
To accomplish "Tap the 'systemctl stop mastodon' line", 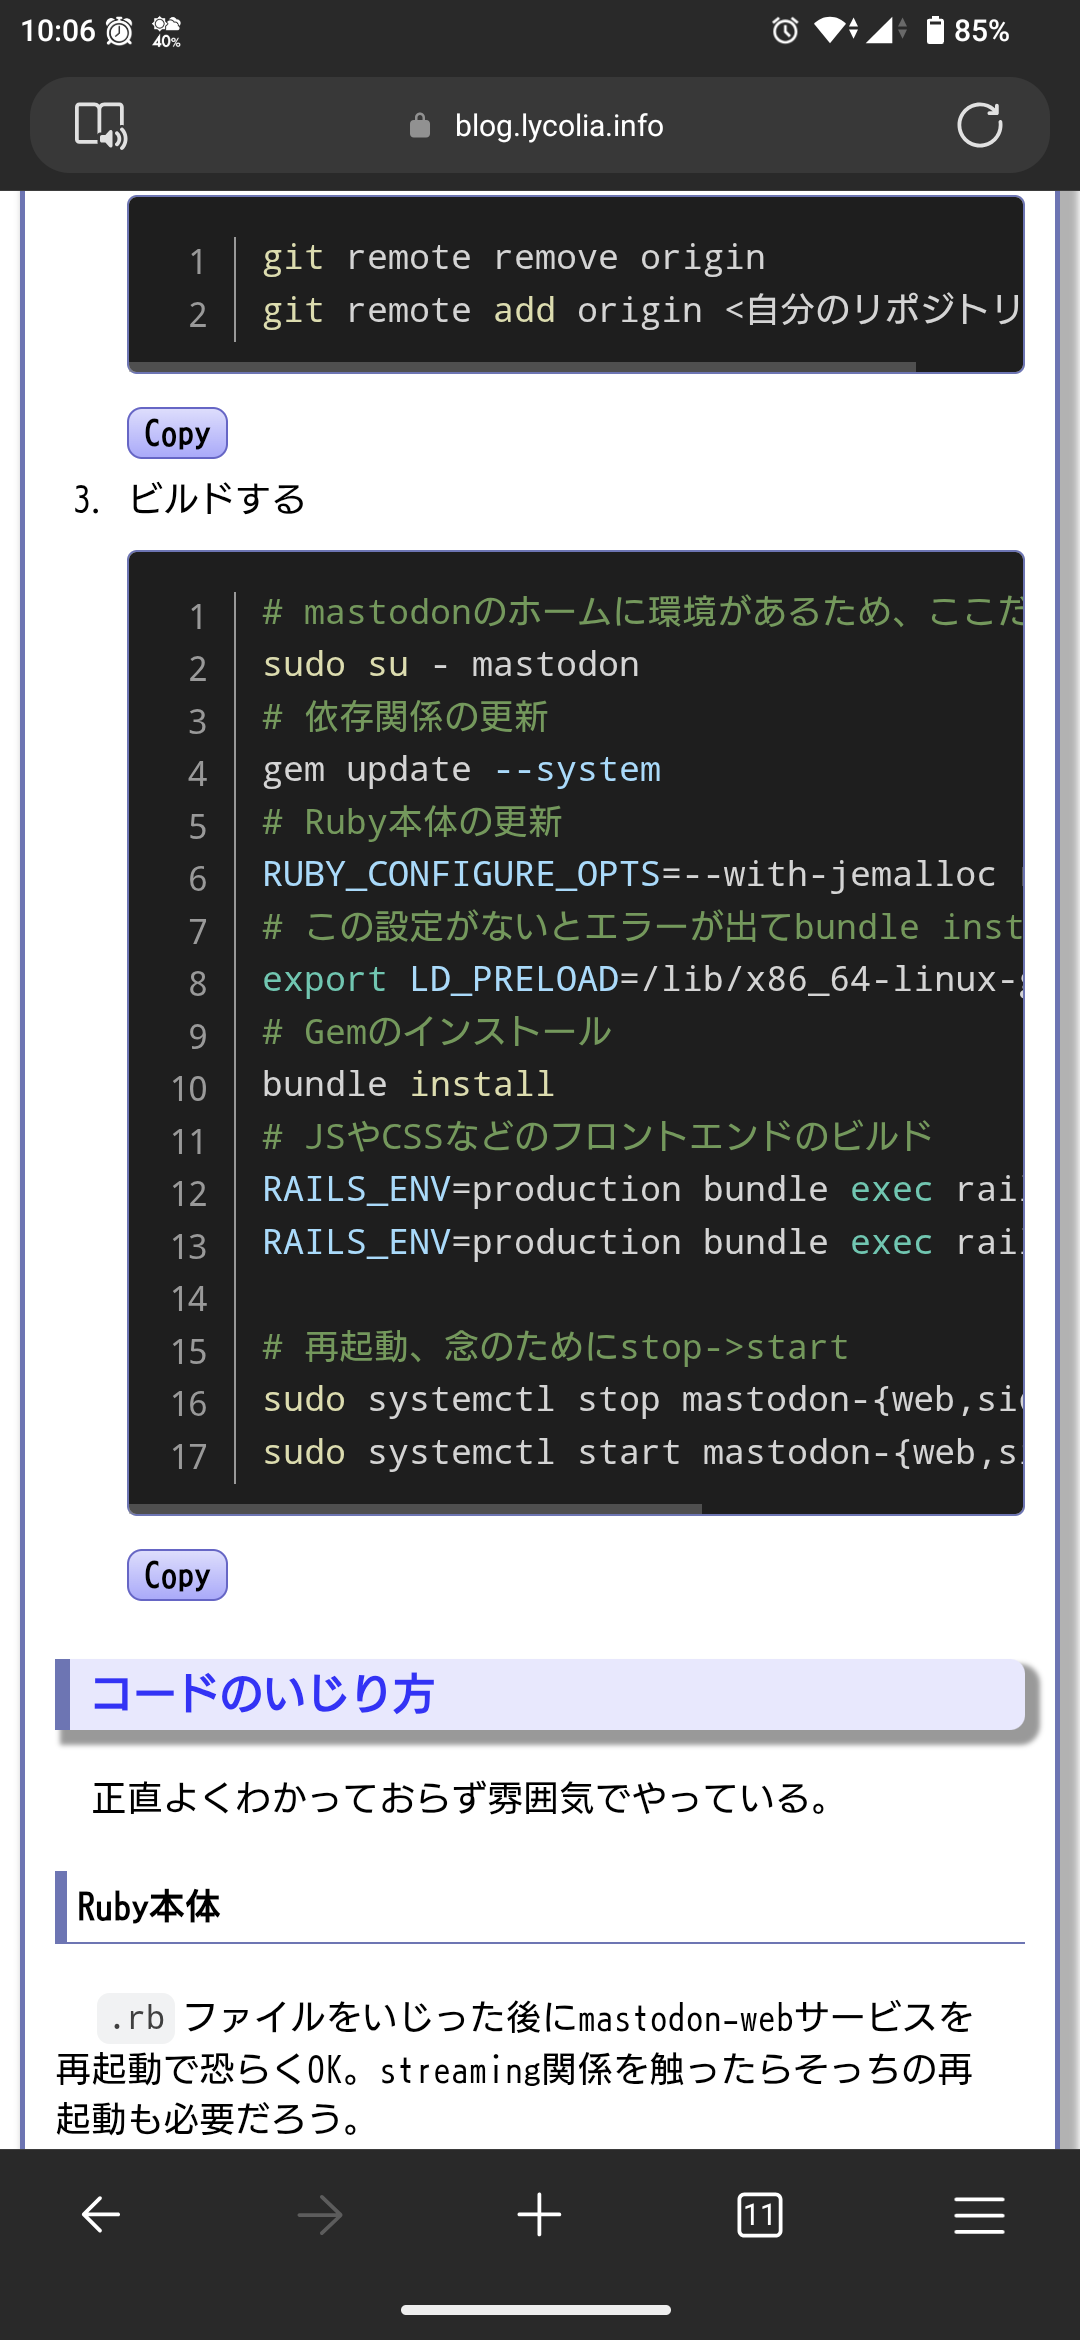I will 642,1400.
